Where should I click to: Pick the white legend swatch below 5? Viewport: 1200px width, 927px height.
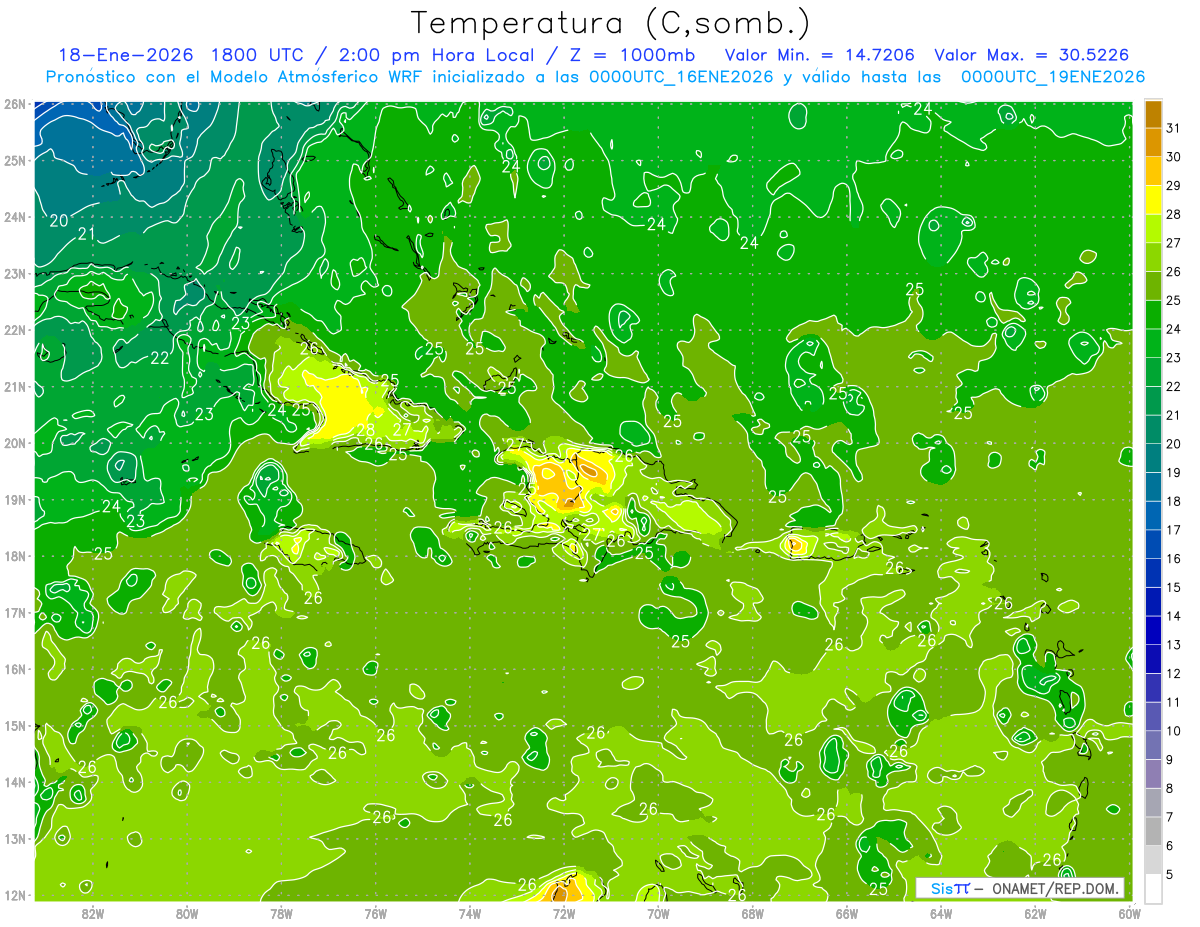(x=1153, y=888)
